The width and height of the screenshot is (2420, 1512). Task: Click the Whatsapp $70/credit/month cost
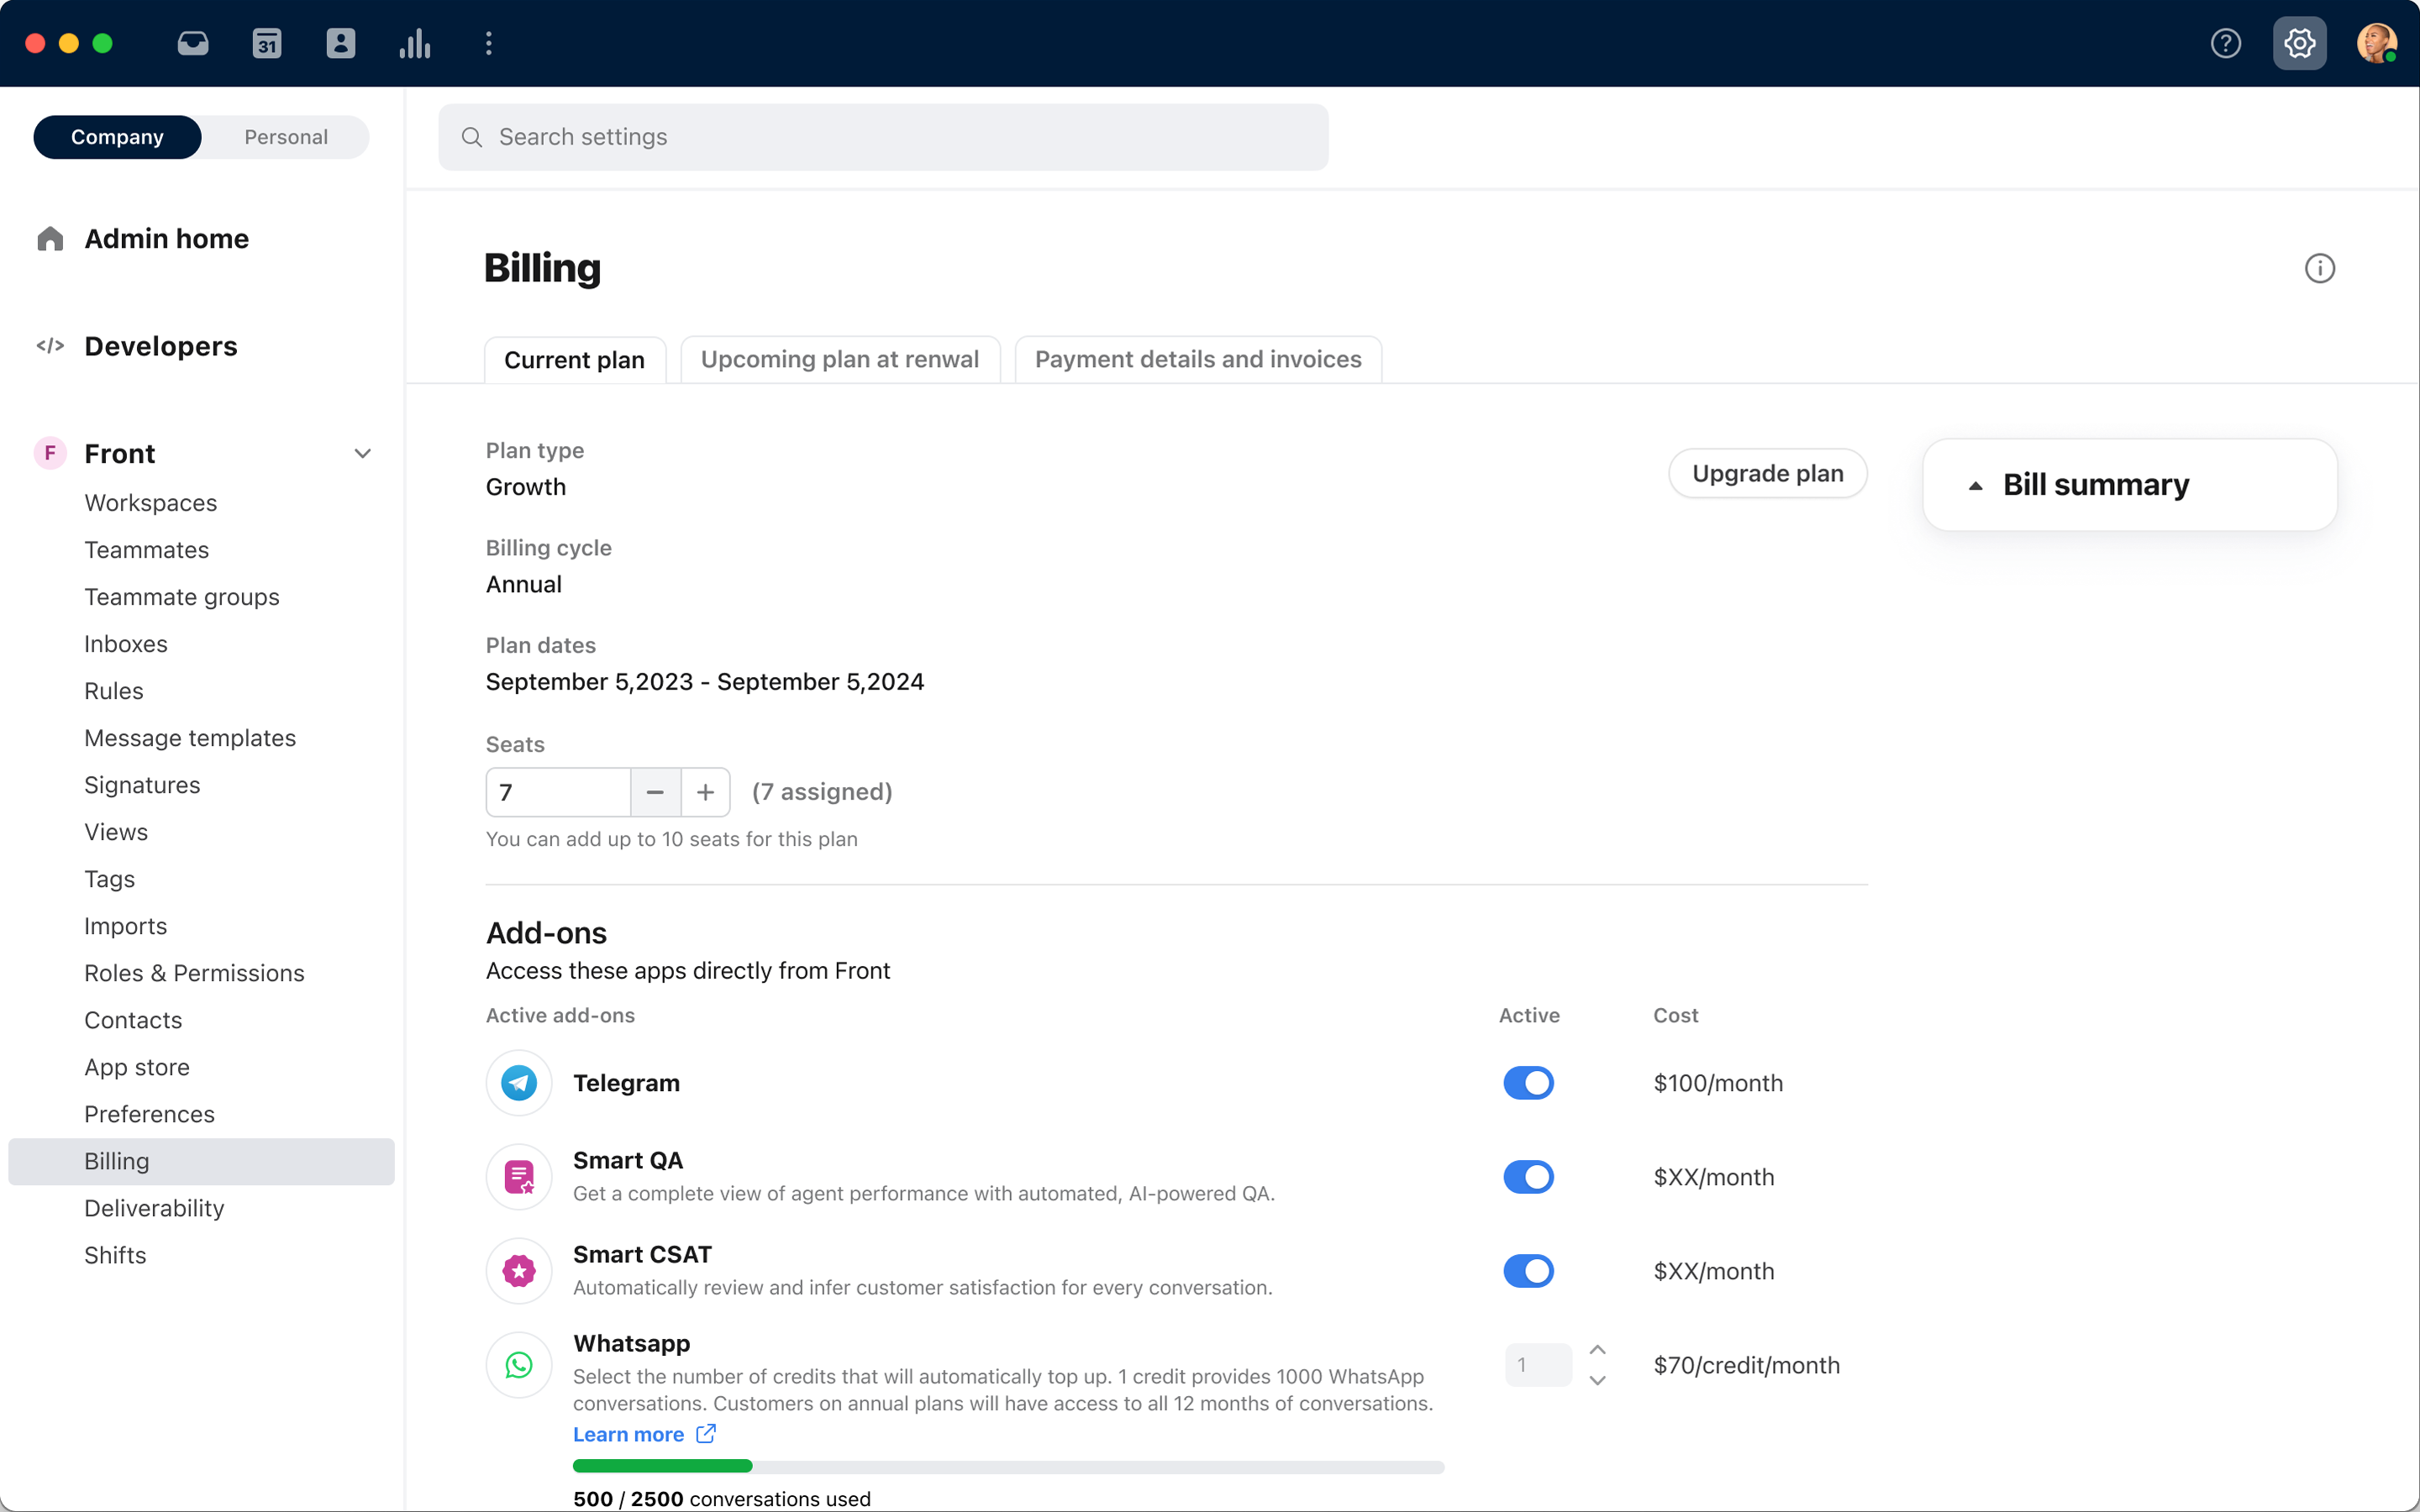click(1746, 1365)
